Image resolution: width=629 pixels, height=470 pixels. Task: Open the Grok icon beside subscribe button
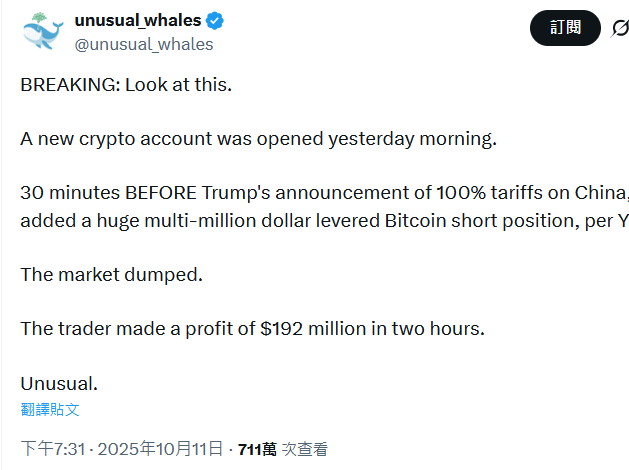point(620,28)
